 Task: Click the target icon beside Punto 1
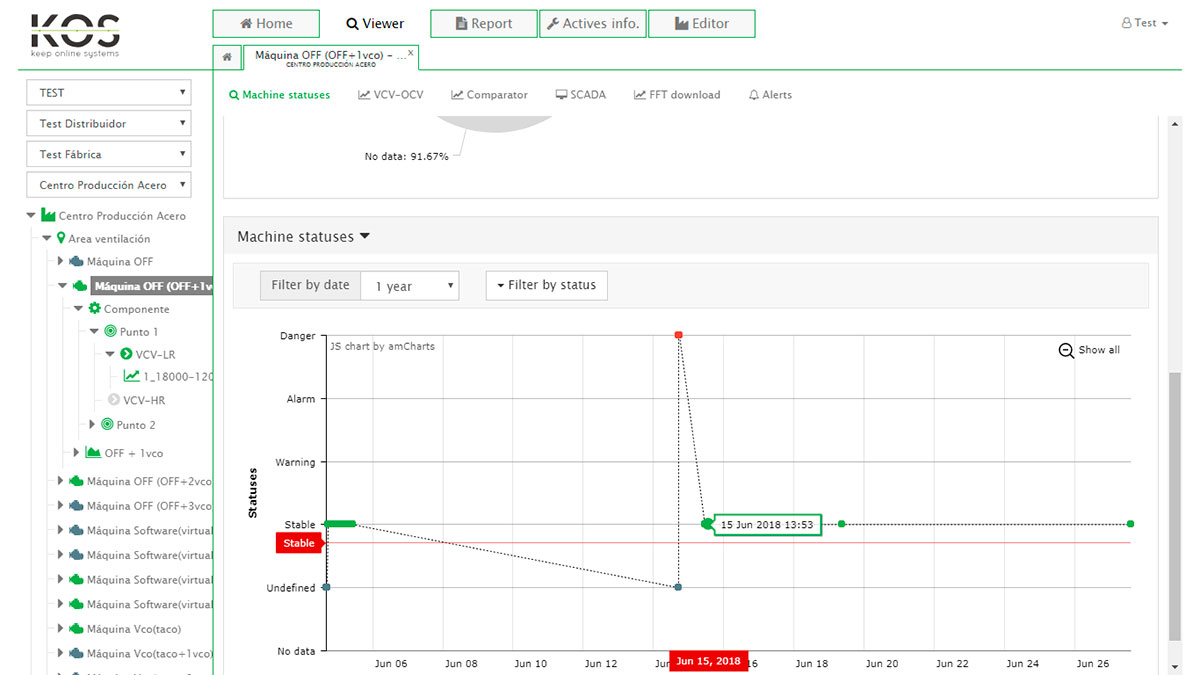tap(110, 331)
